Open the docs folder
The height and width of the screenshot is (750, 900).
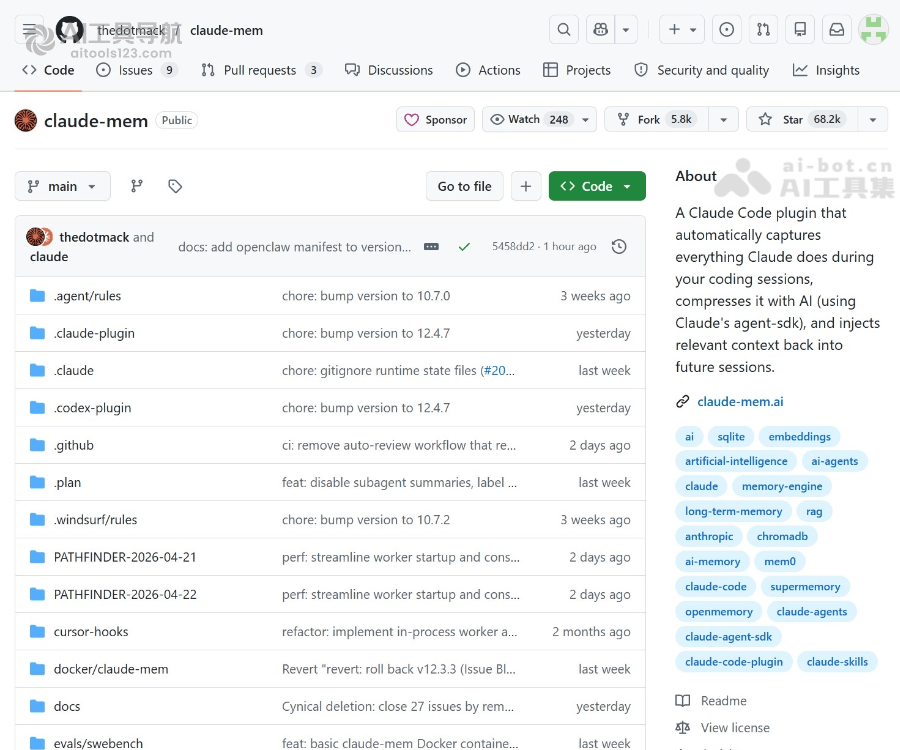pos(67,706)
